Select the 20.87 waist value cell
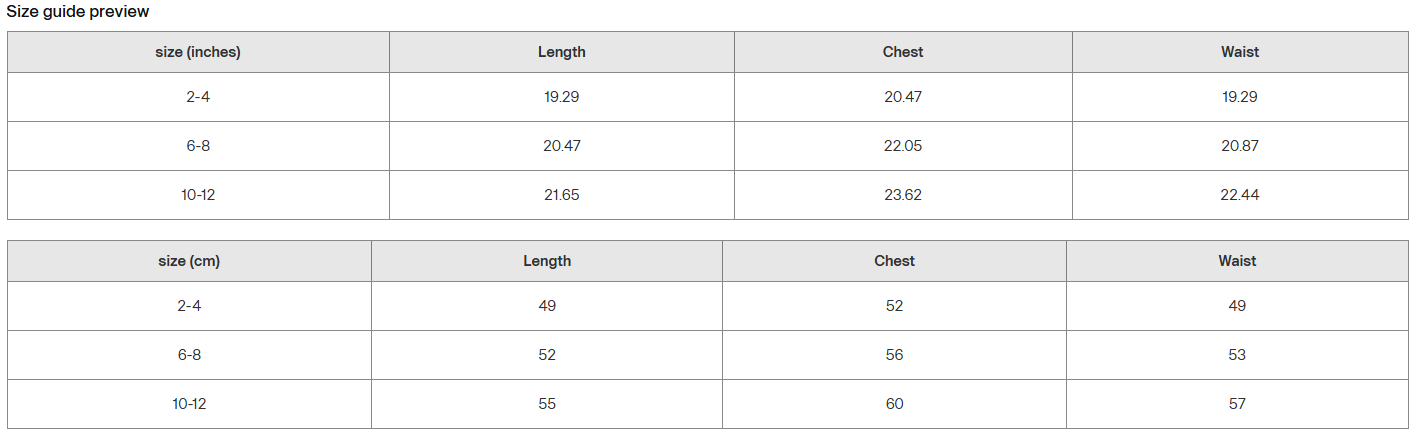Viewport: 1424px width, 441px height. 1240,146
